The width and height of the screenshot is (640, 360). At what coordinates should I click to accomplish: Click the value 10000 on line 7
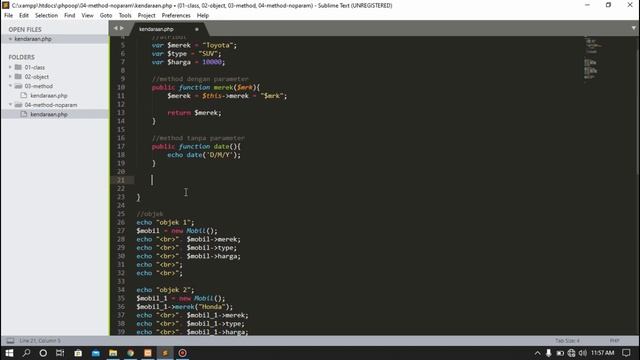point(212,62)
